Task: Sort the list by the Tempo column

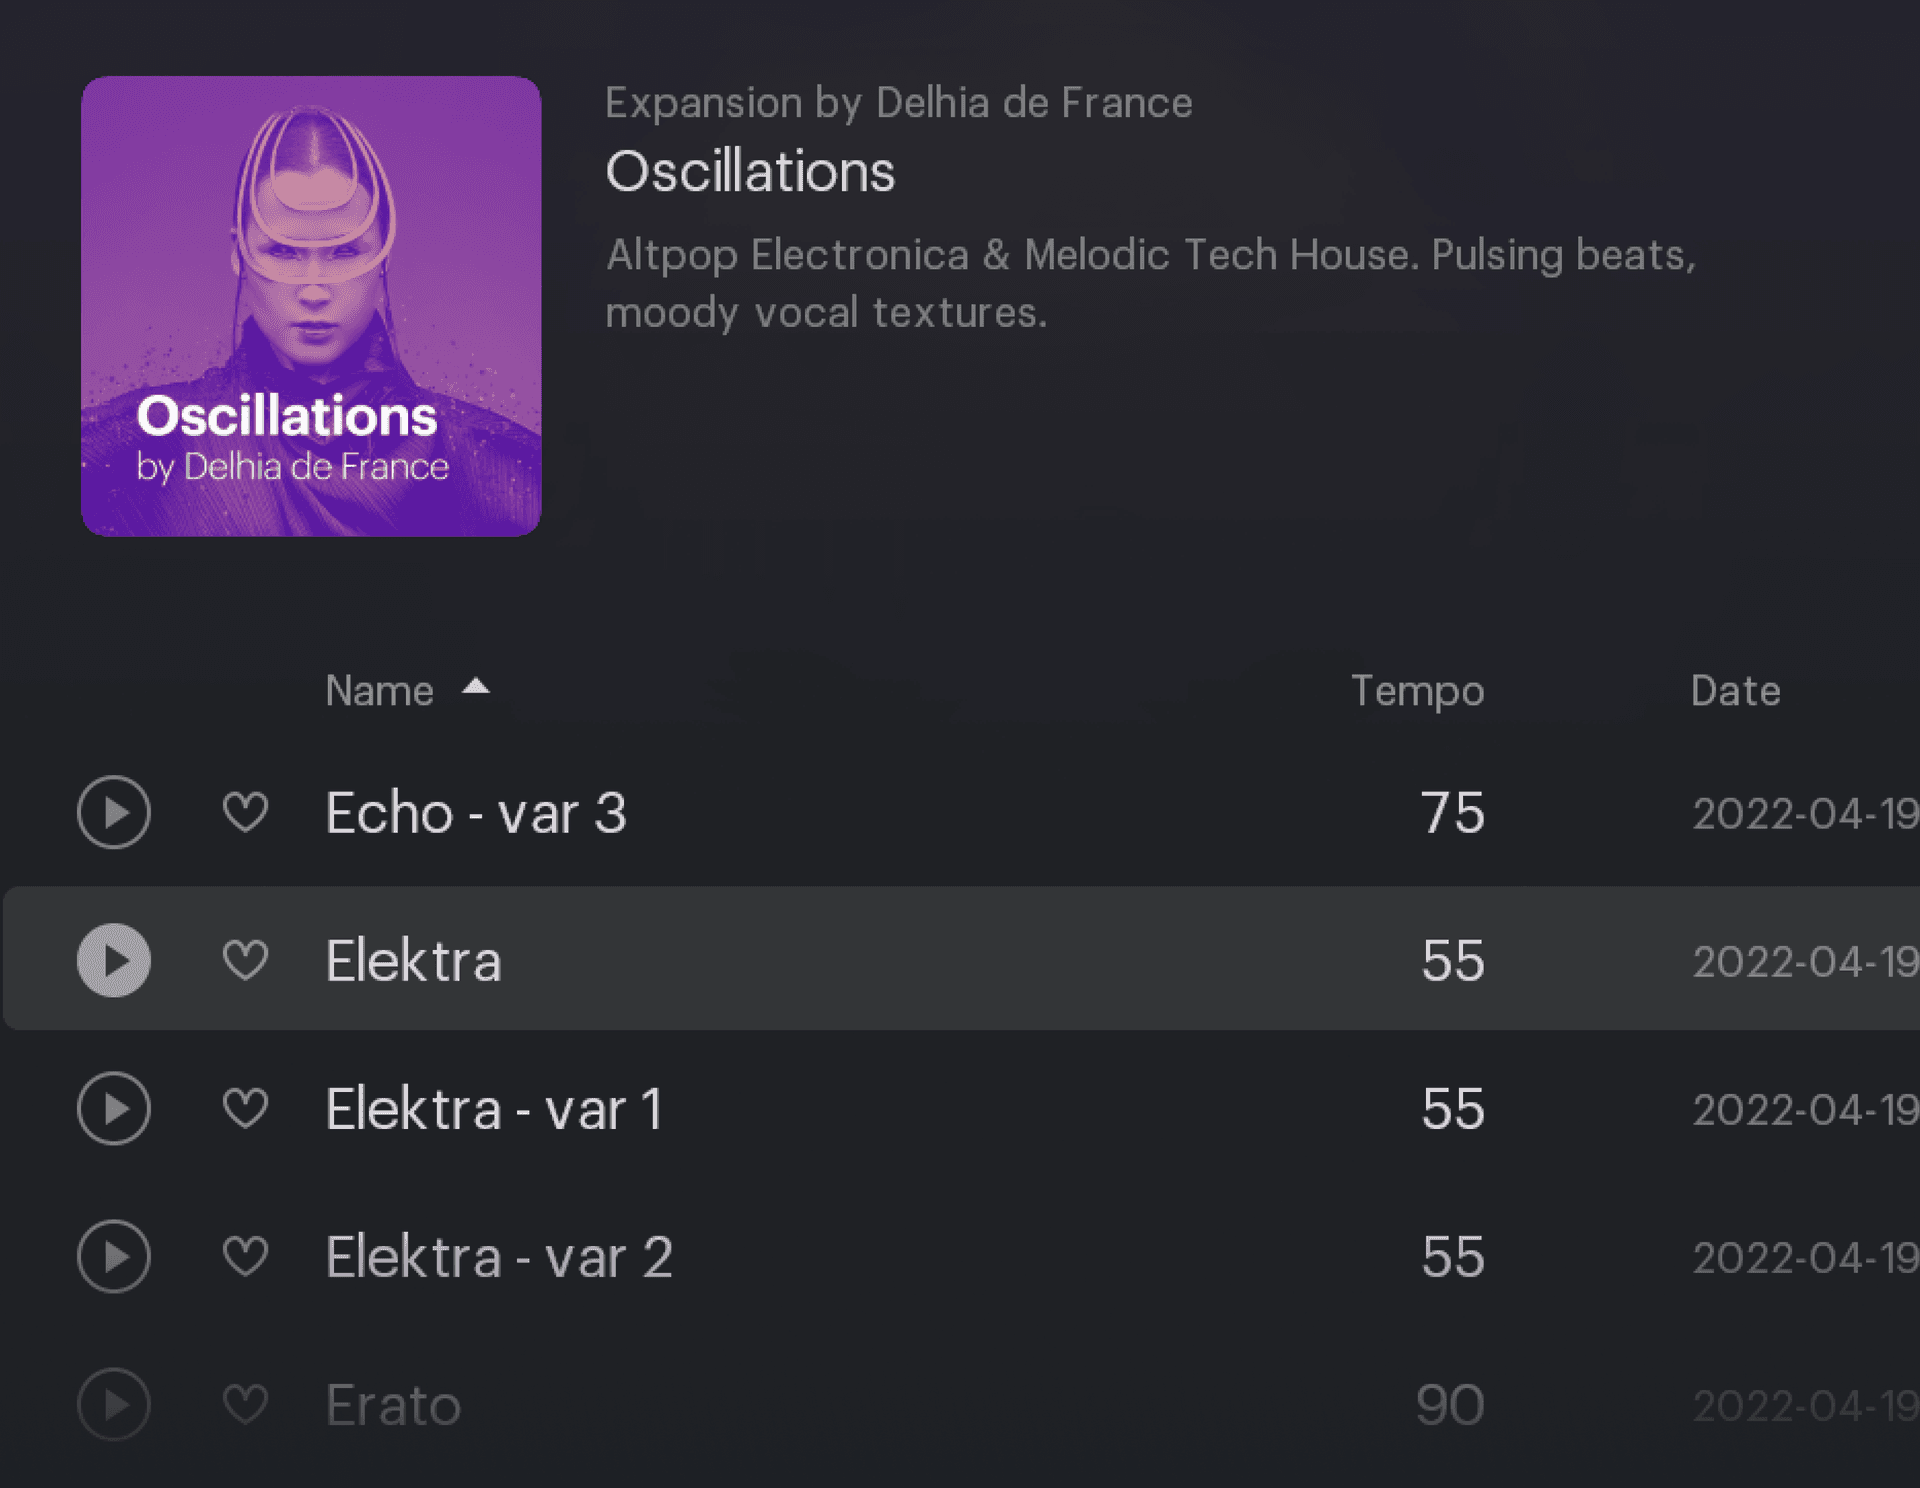Action: [1417, 692]
